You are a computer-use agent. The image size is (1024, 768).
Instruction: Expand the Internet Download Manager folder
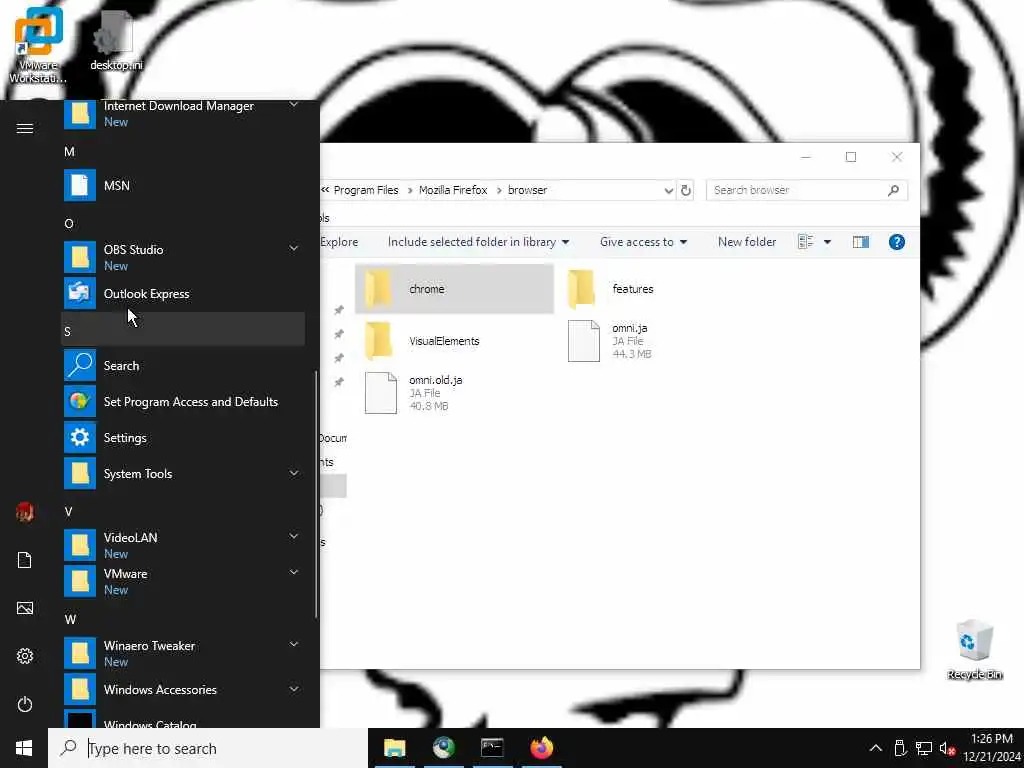[295, 104]
